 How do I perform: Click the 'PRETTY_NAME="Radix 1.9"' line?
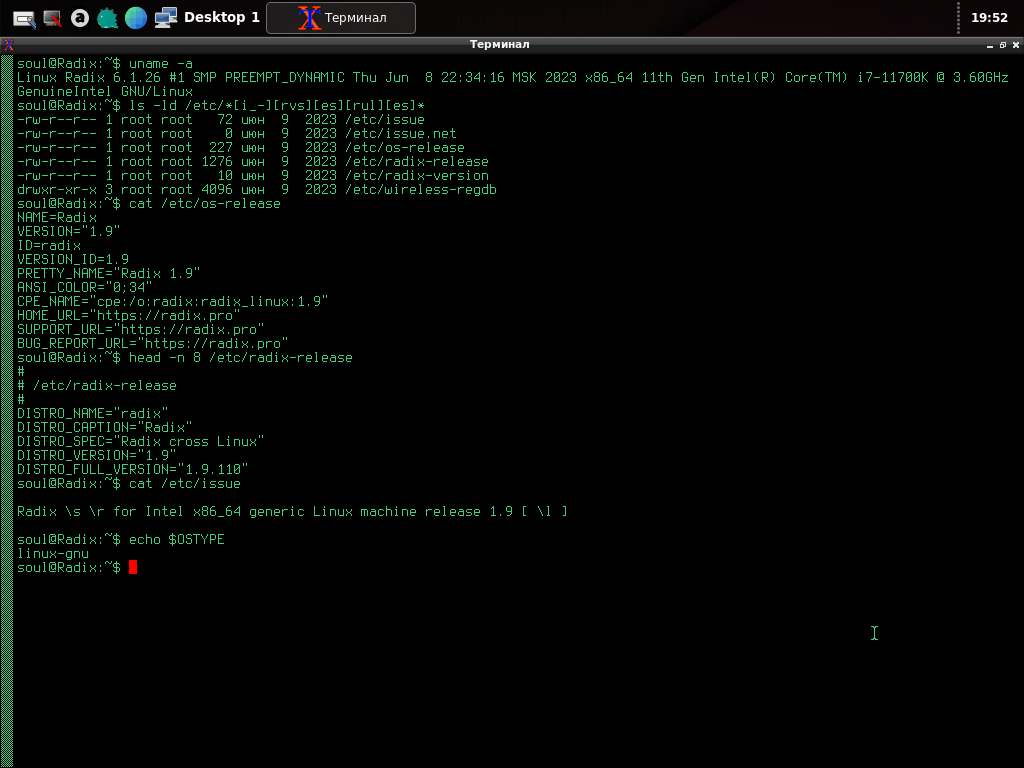tap(108, 274)
